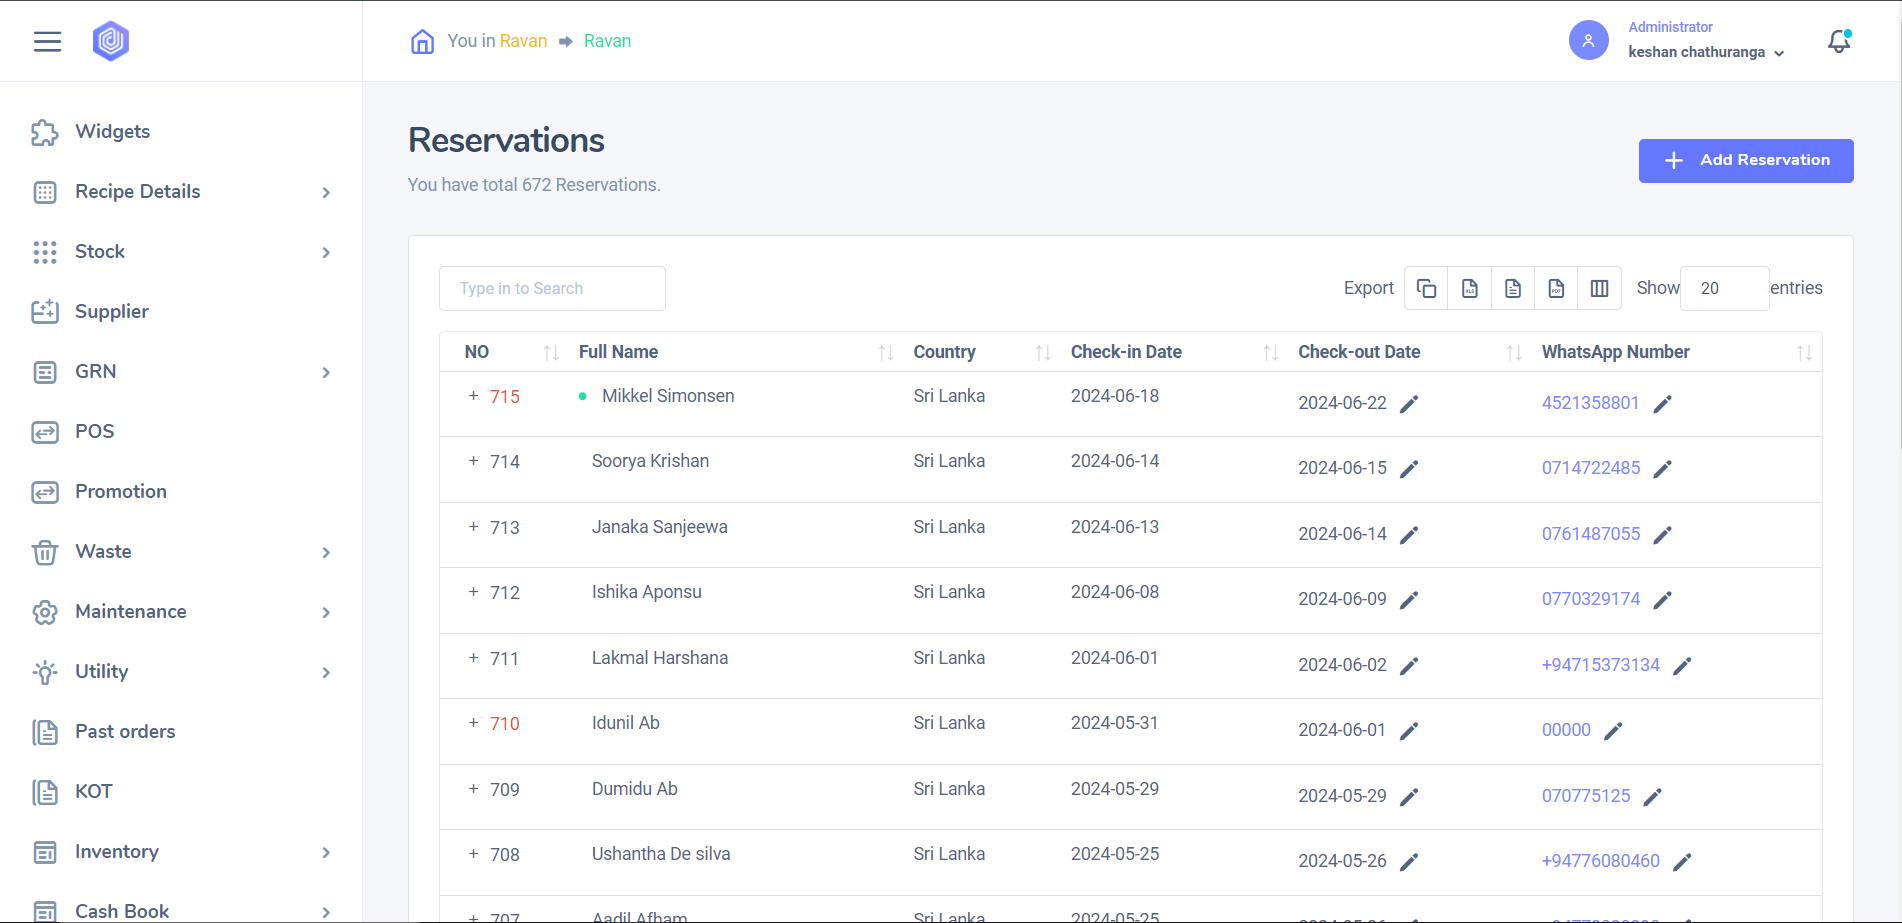Go to home via house icon

pyautogui.click(x=422, y=41)
